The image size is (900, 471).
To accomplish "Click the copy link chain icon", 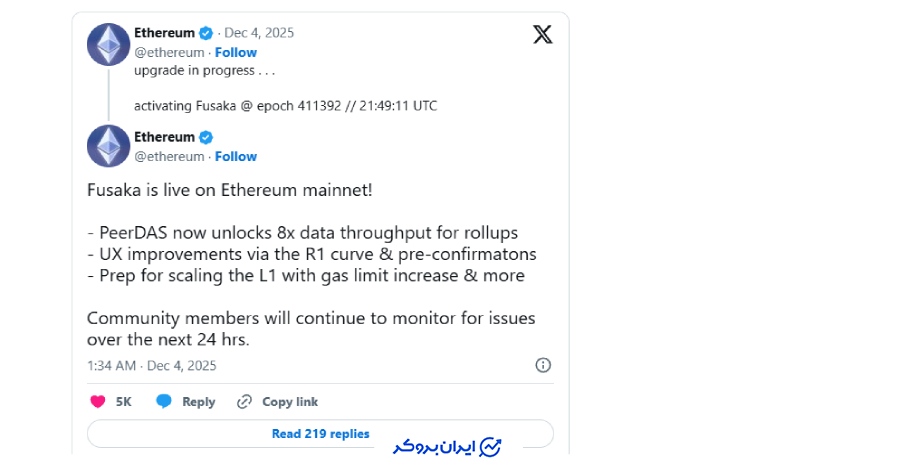I will tap(244, 401).
